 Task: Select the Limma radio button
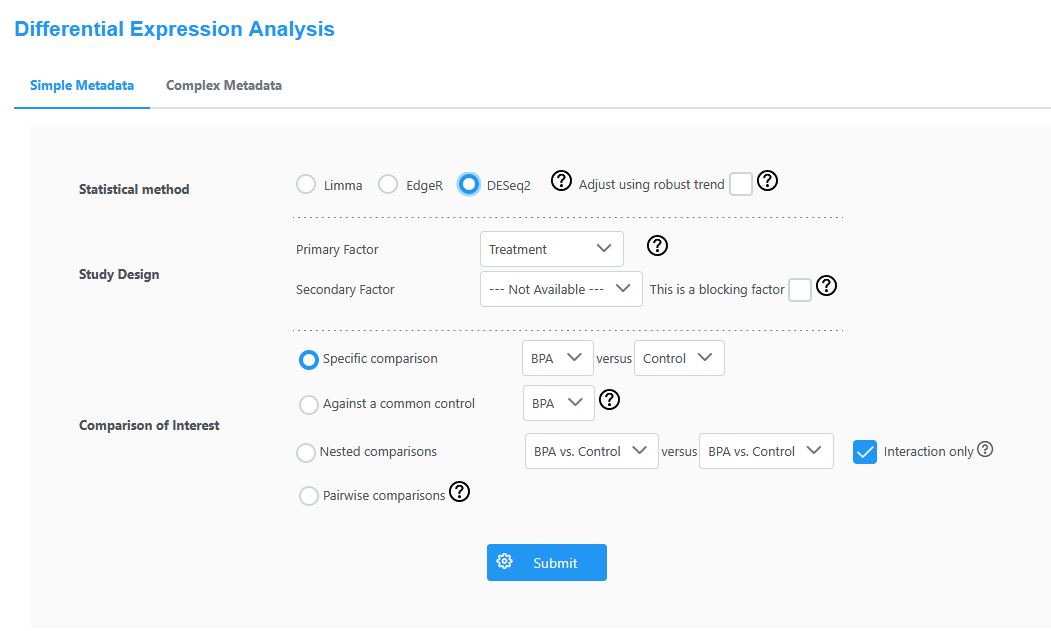point(306,184)
